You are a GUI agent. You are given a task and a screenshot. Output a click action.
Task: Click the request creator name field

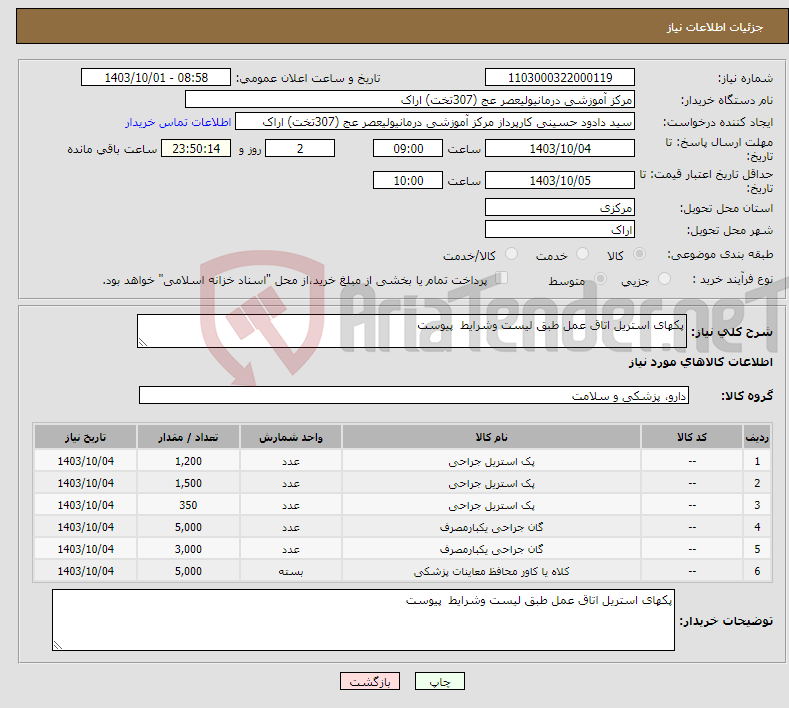pyautogui.click(x=435, y=122)
